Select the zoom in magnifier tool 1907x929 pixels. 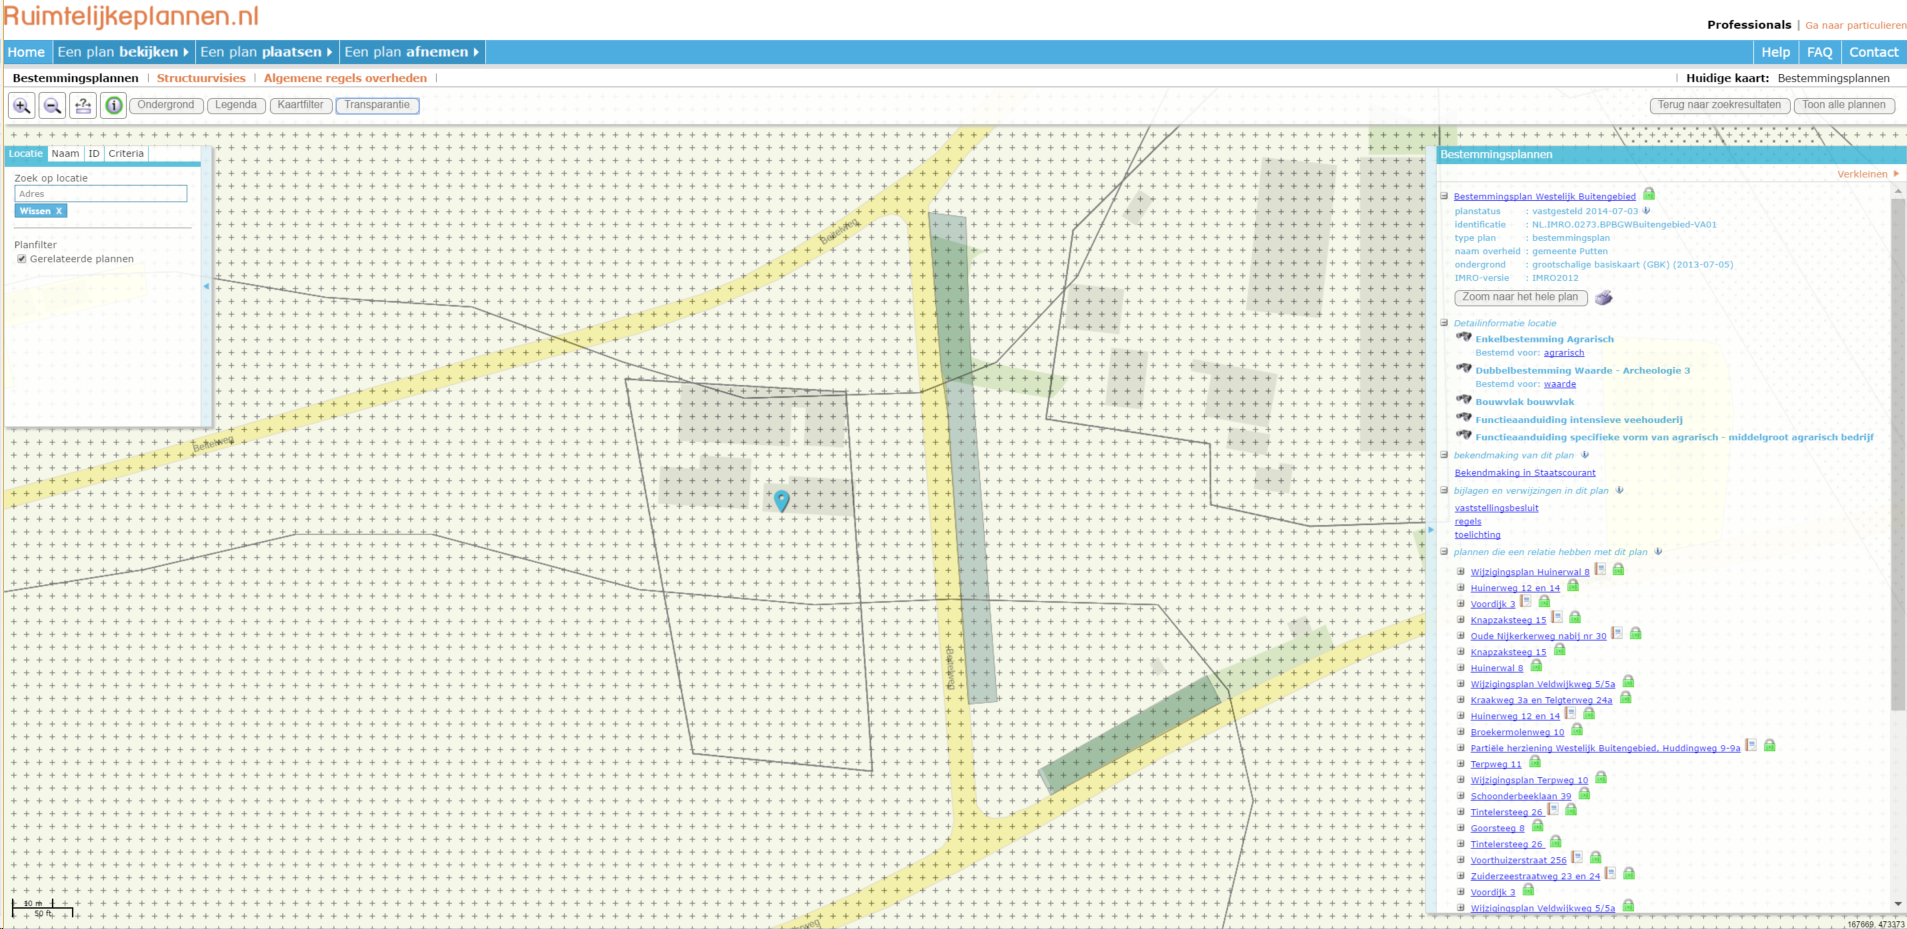21,105
